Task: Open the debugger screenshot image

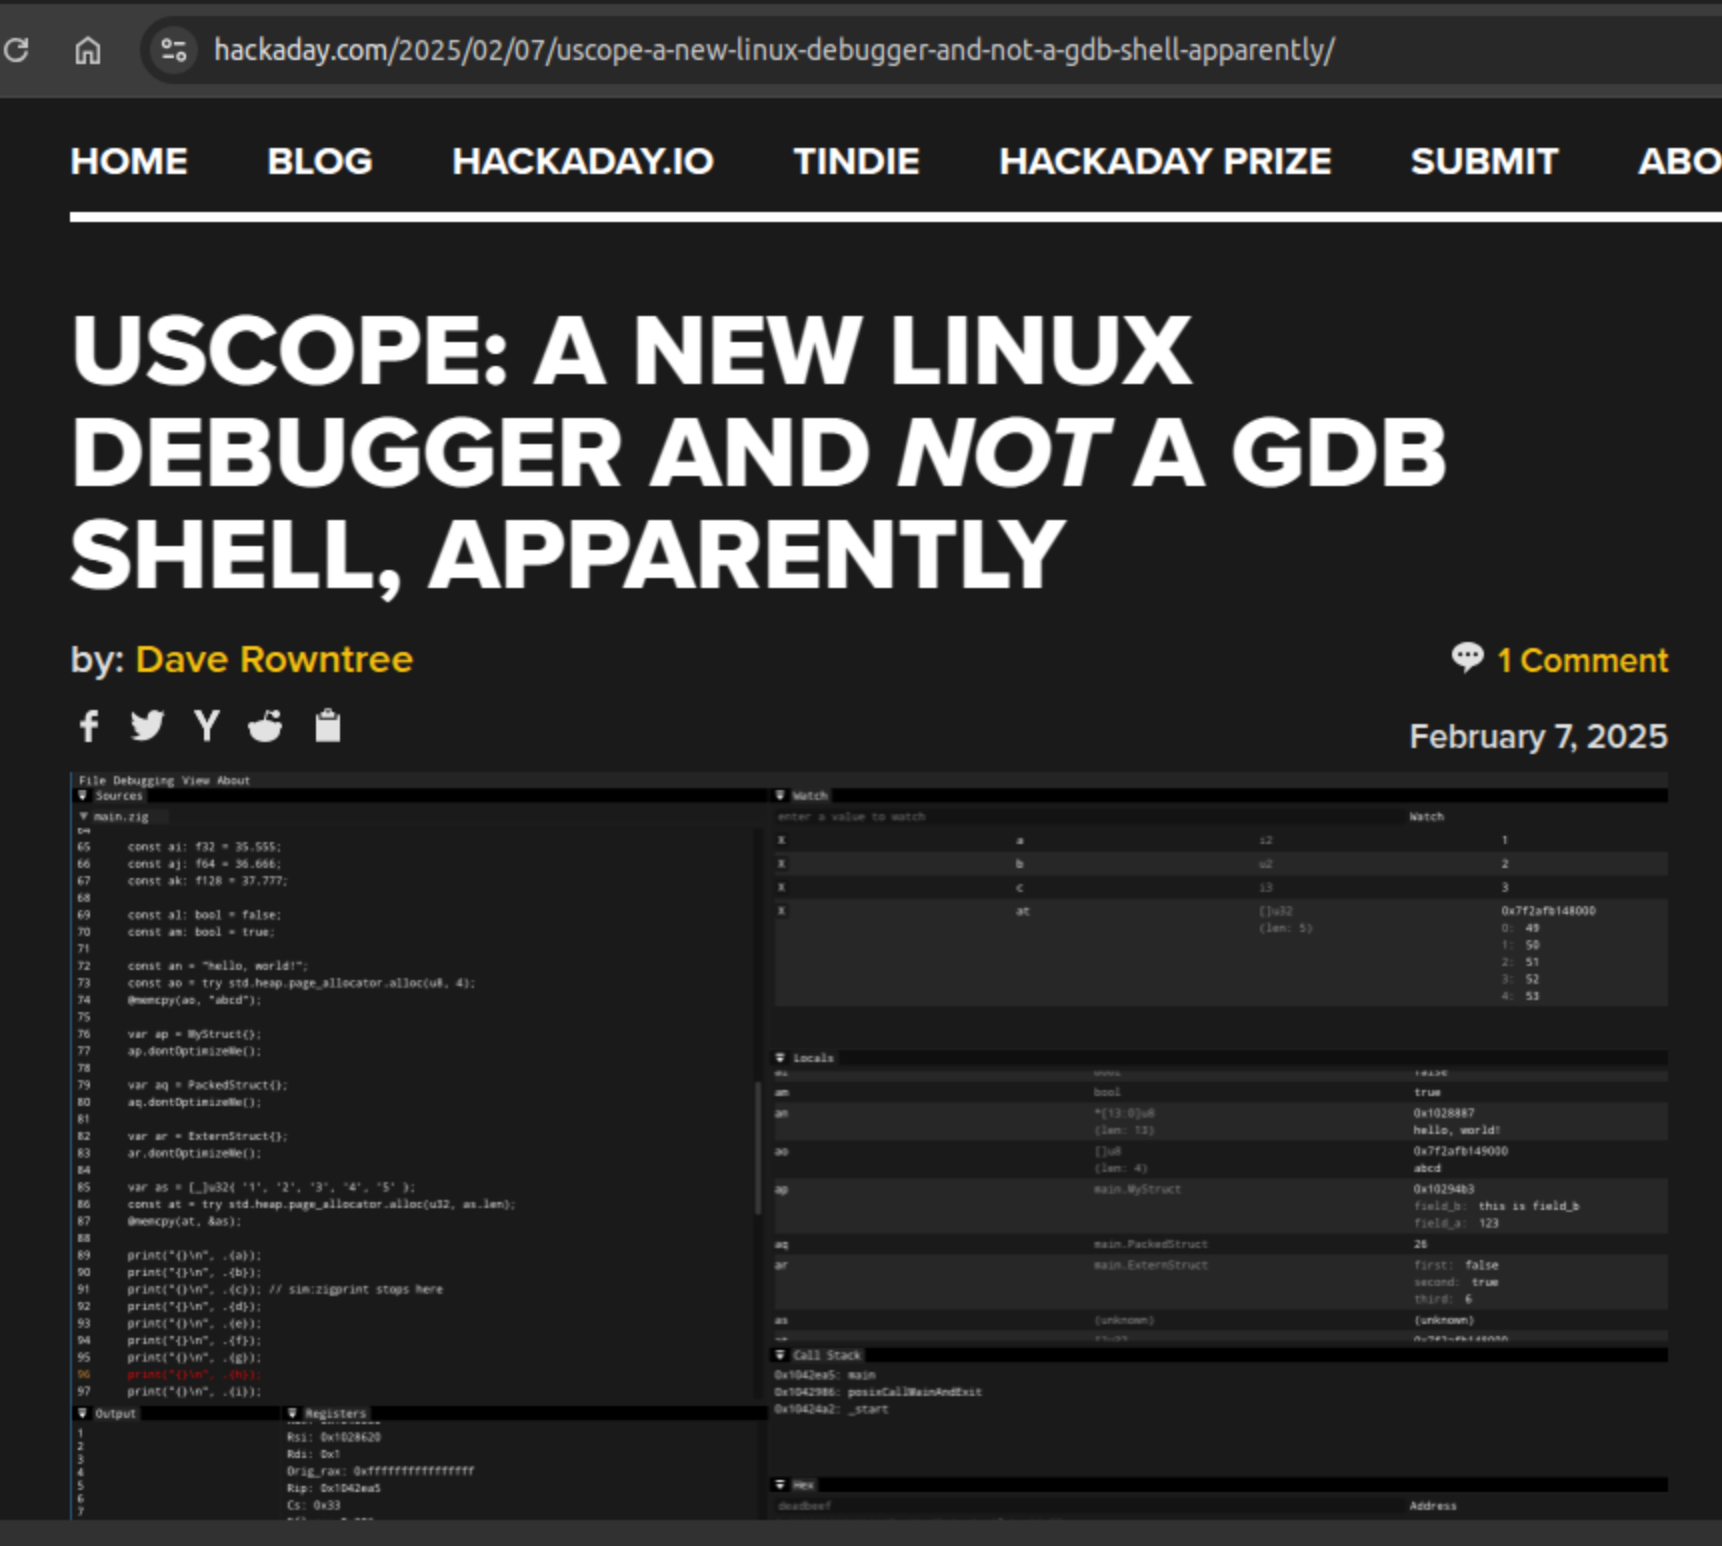Action: click(869, 1145)
